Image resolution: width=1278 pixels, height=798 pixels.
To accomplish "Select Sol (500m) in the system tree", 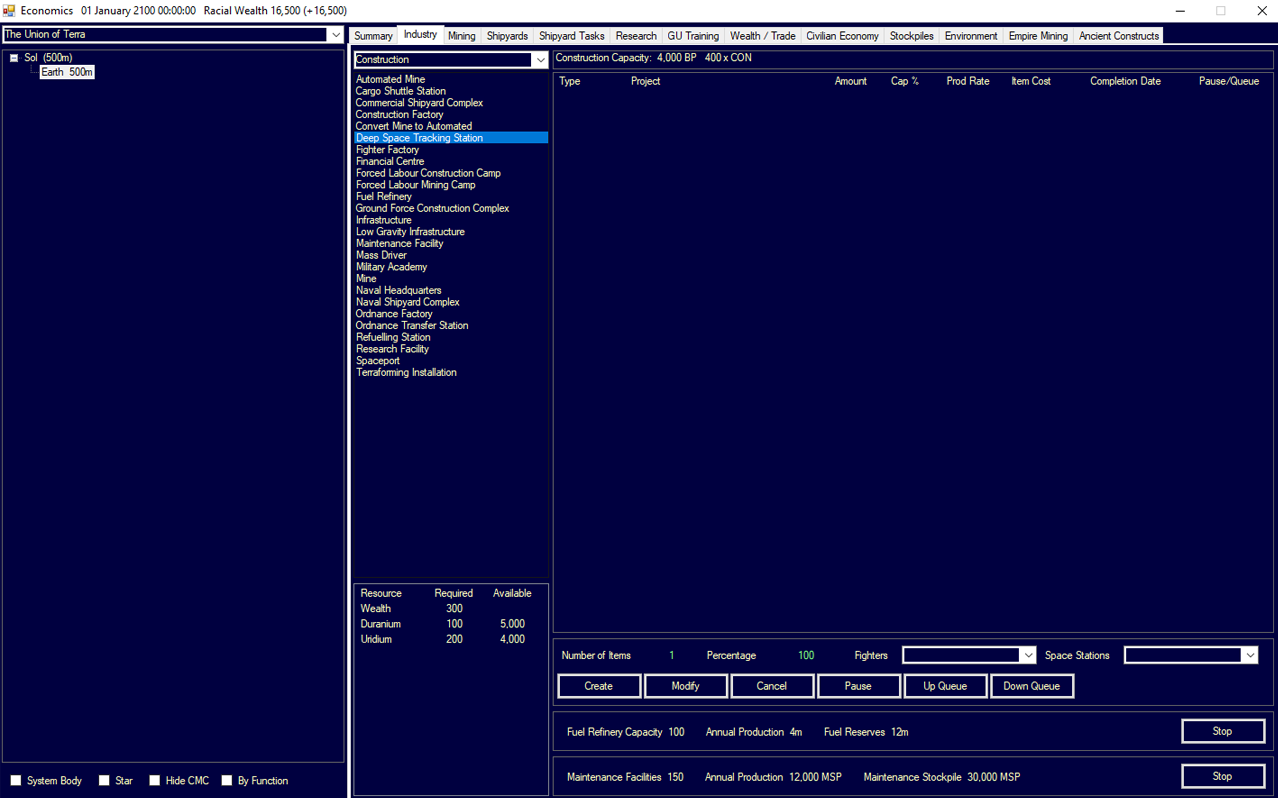I will 48,58.
